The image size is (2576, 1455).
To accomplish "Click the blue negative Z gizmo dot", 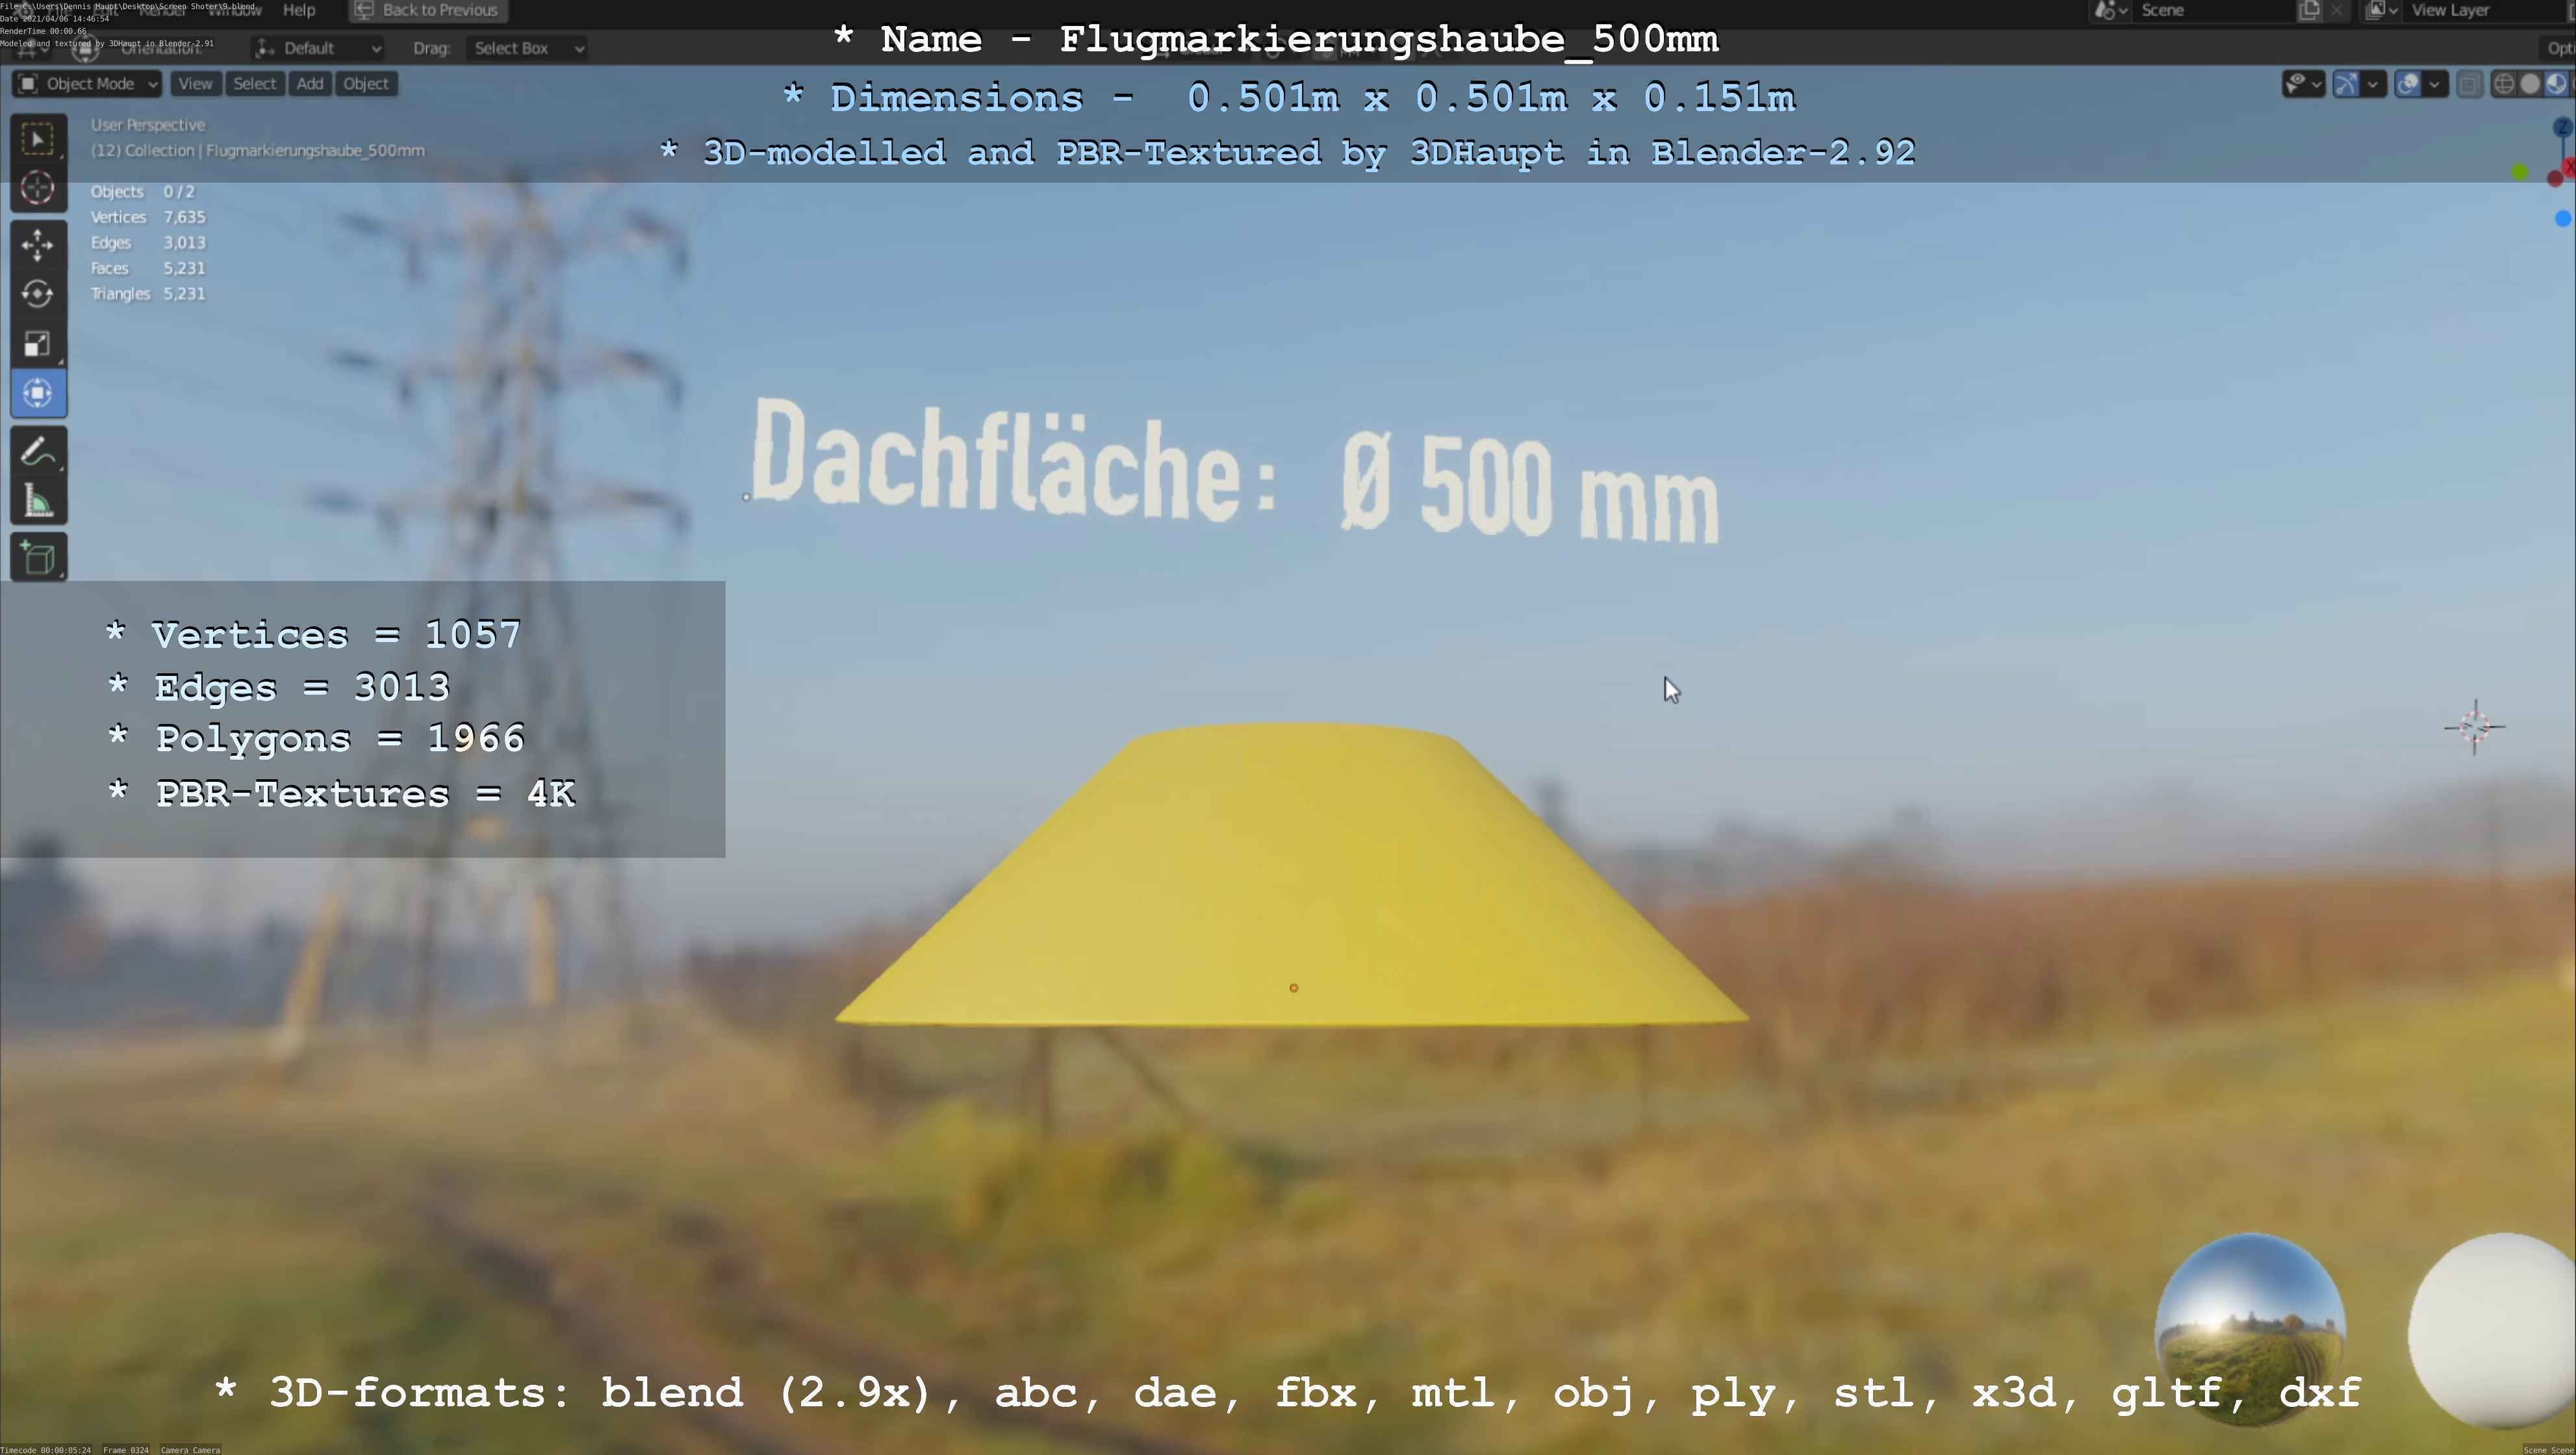I will click(2562, 219).
